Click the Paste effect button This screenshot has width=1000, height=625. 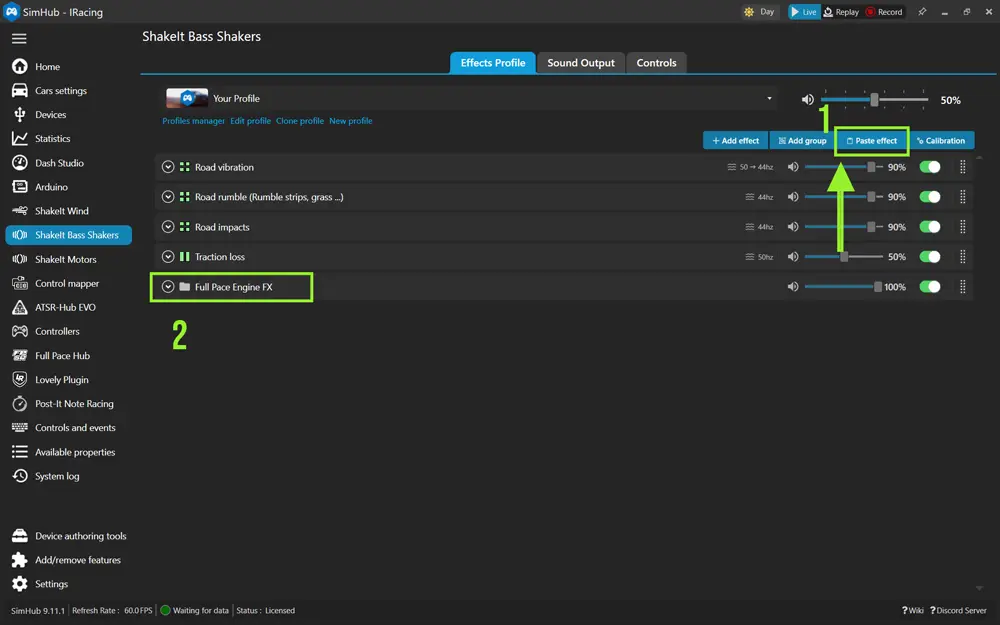click(x=871, y=141)
